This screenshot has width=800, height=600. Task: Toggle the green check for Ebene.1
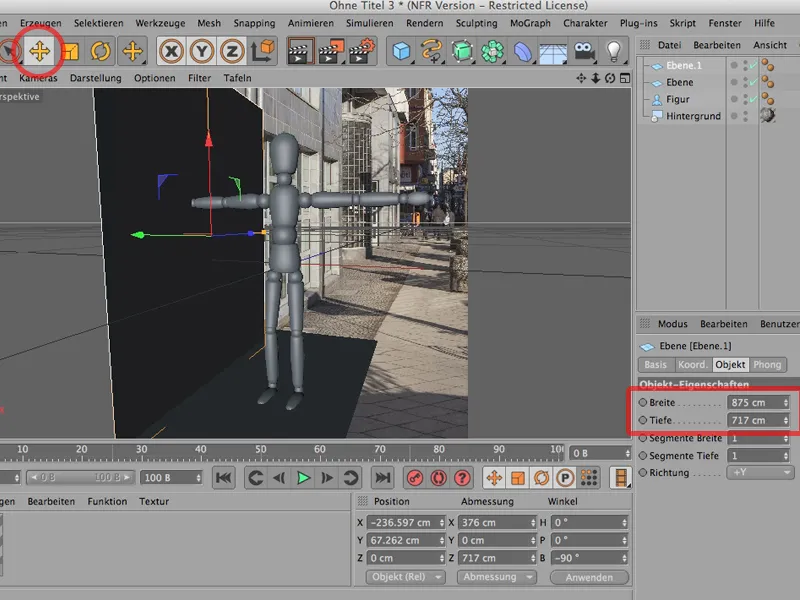tap(754, 65)
